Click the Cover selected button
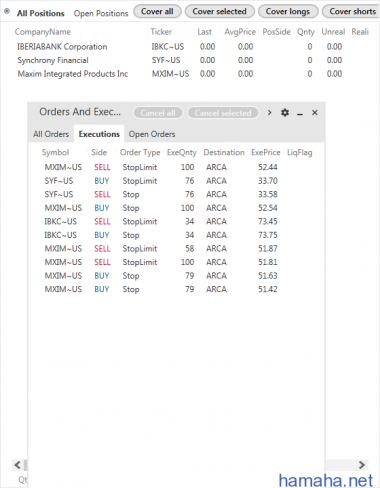The image size is (380, 488). pyautogui.click(x=219, y=11)
